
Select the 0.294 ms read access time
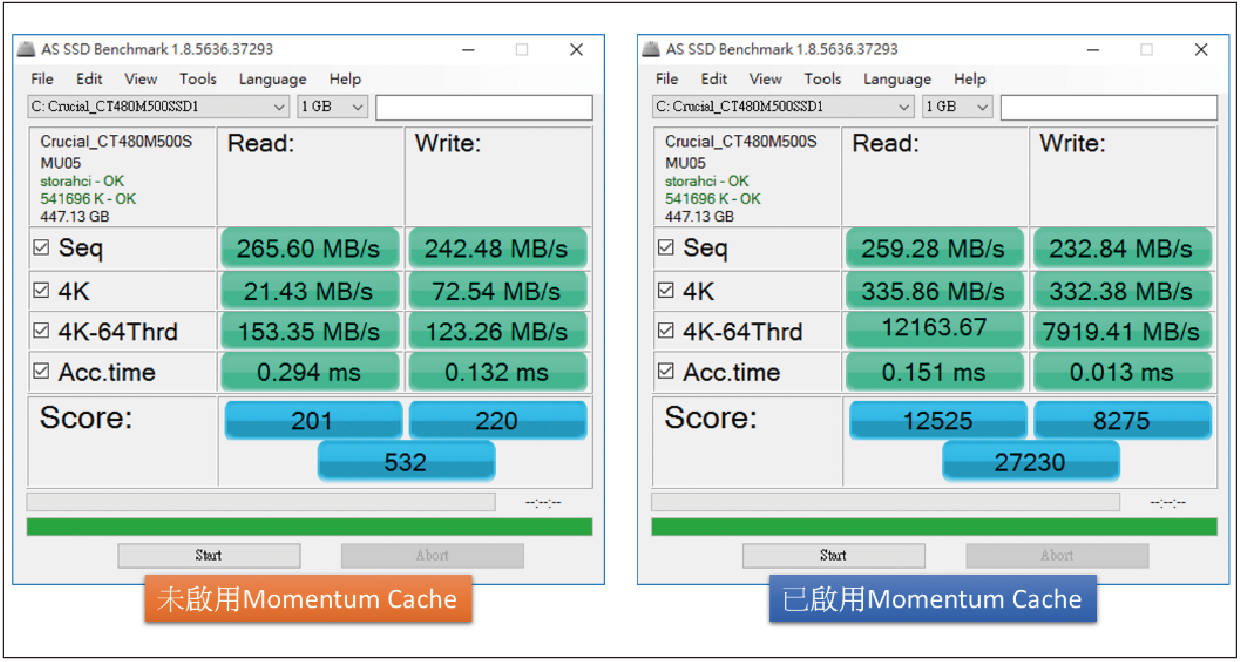pos(310,372)
